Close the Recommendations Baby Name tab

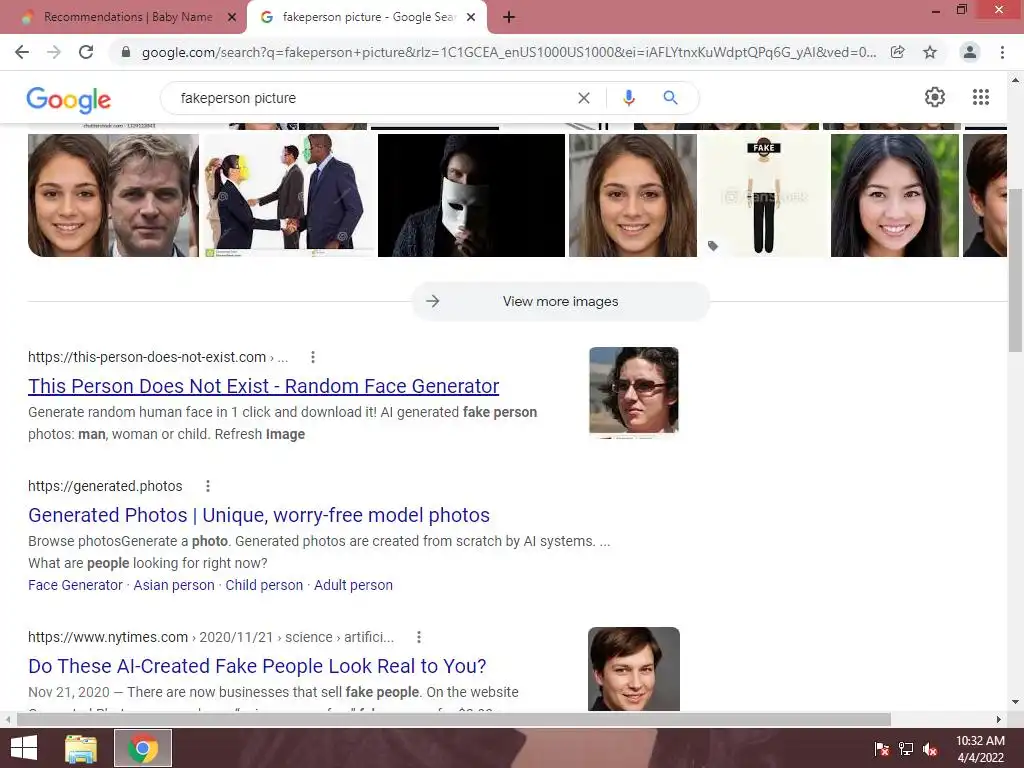(231, 17)
